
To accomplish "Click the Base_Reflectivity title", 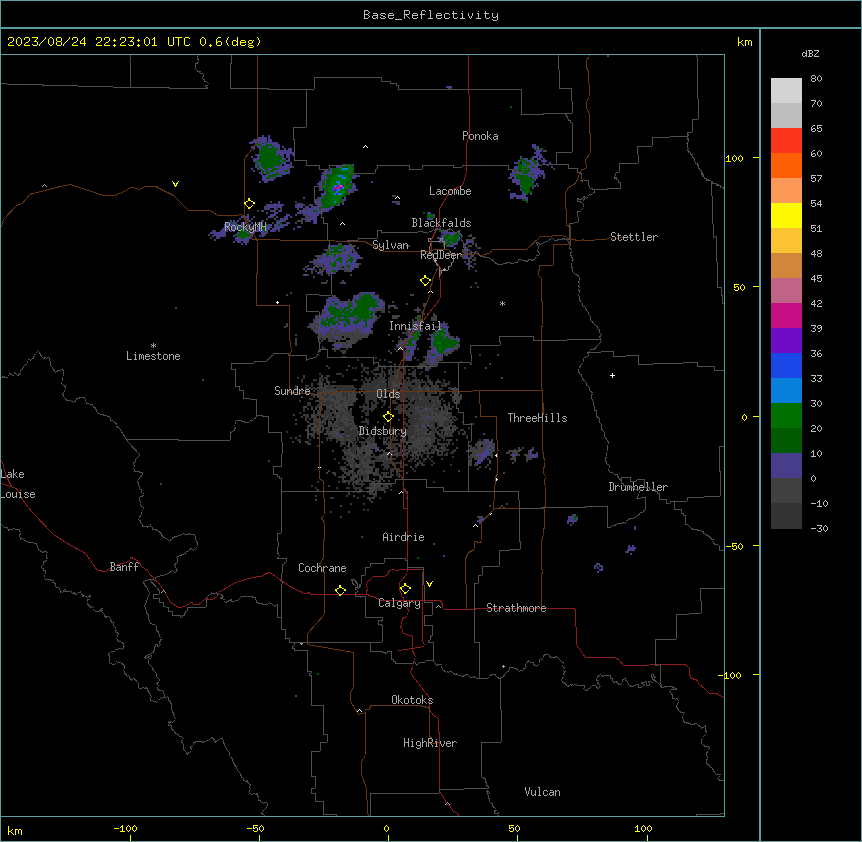I will [x=431, y=15].
